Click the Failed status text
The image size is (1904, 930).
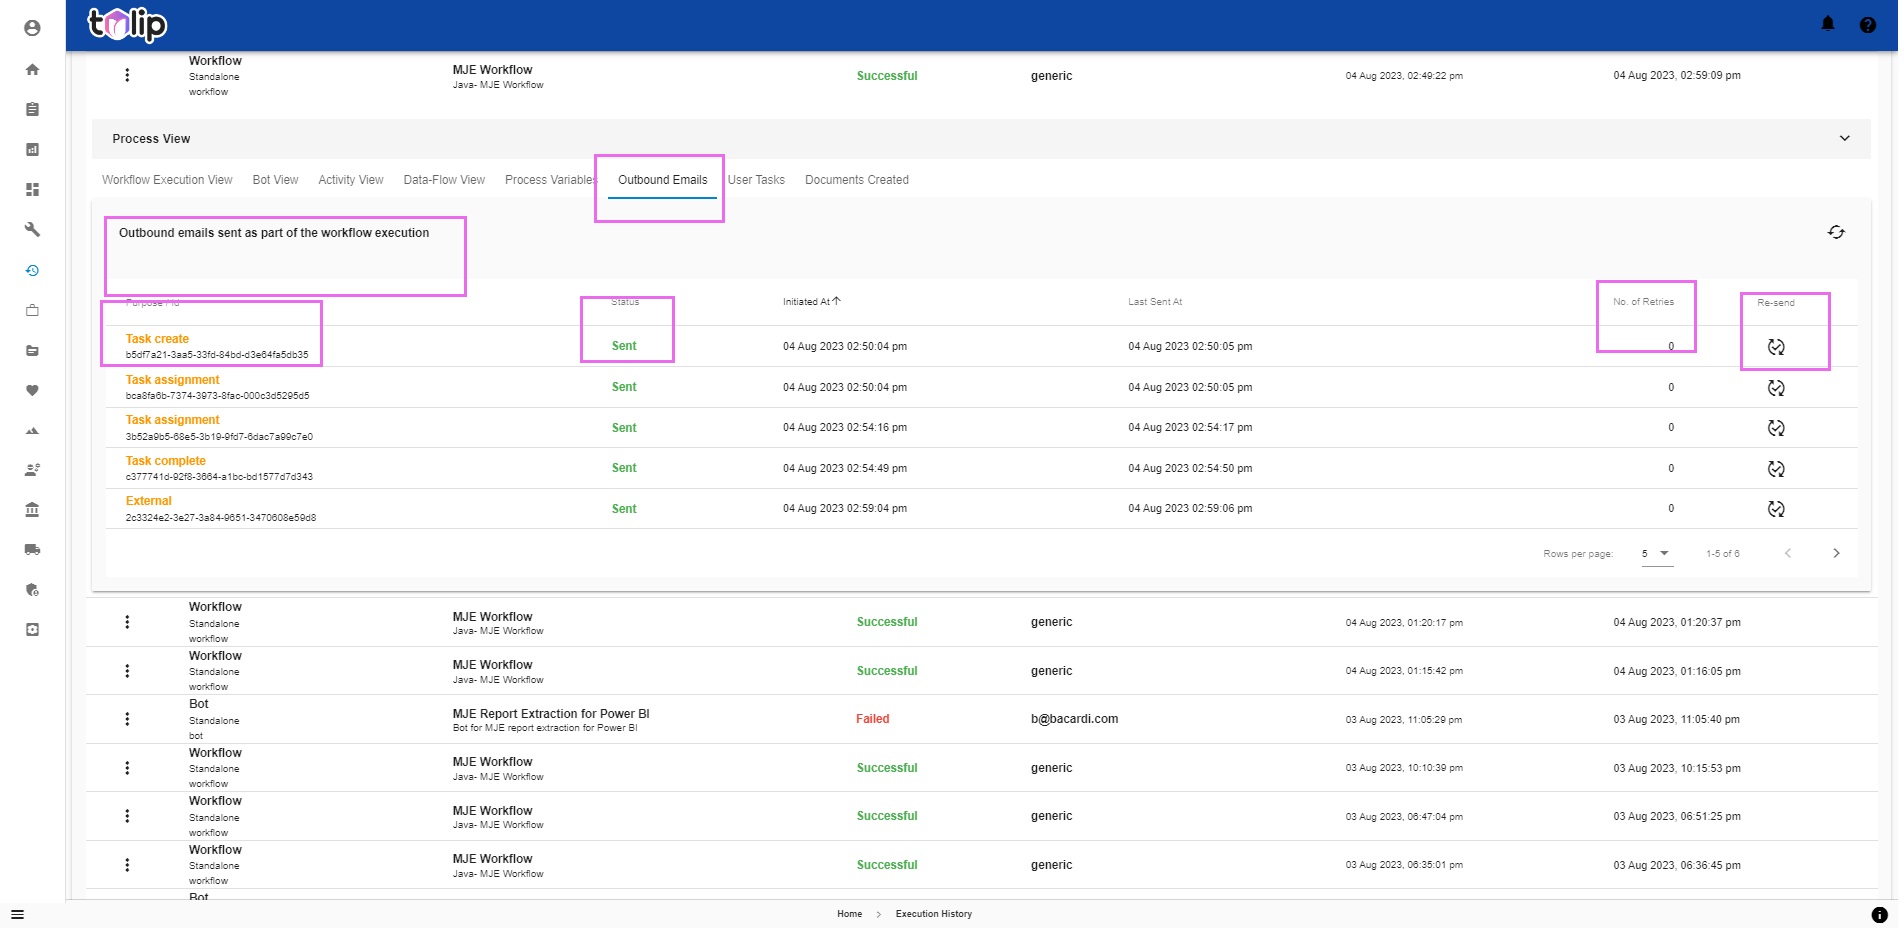tap(872, 719)
